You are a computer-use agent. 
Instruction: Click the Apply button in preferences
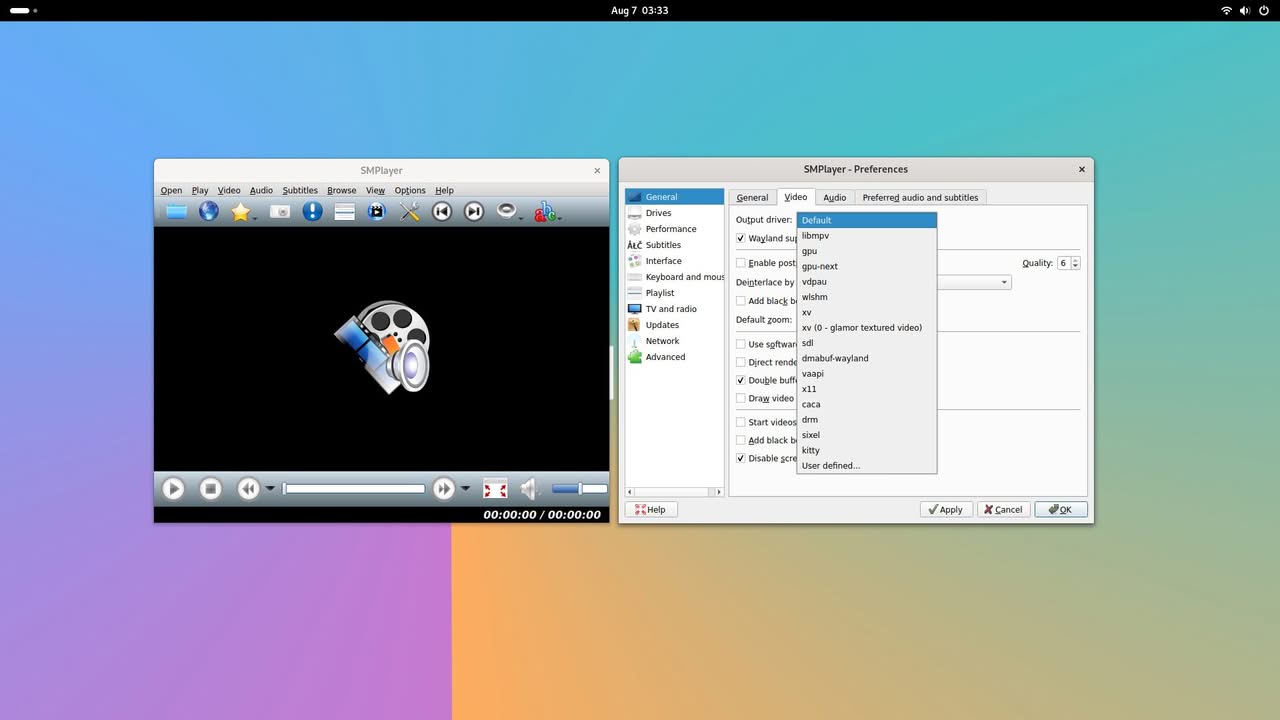(x=946, y=509)
